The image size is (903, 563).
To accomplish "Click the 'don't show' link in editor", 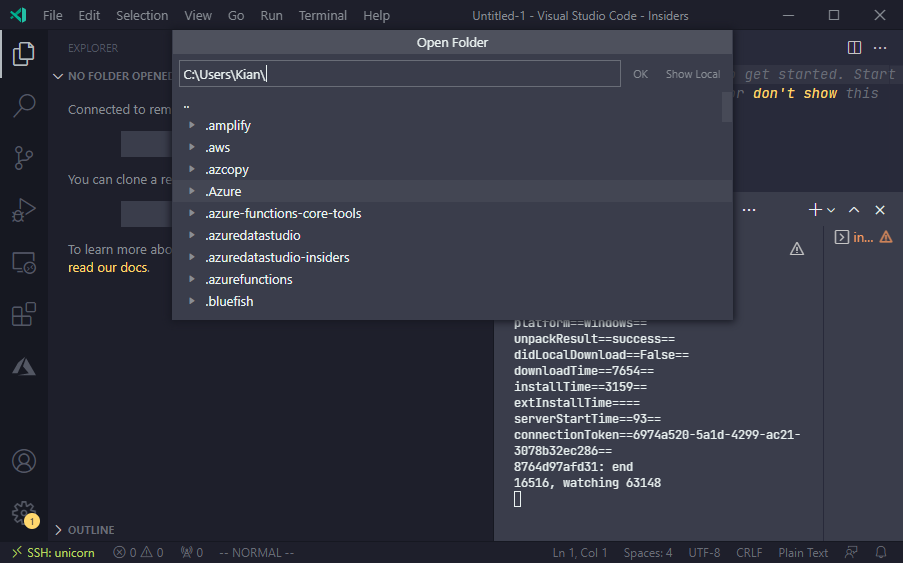I will coord(795,93).
